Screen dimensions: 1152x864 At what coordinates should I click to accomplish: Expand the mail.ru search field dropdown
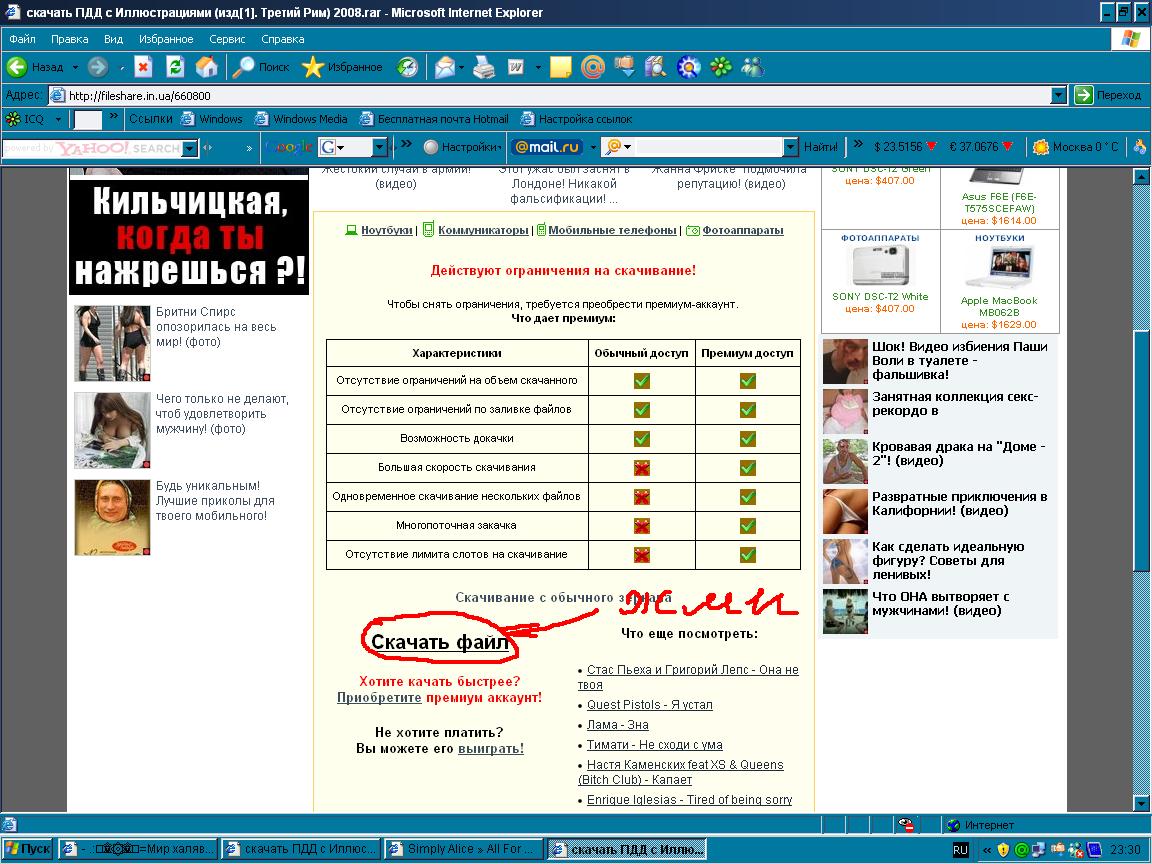tap(790, 147)
